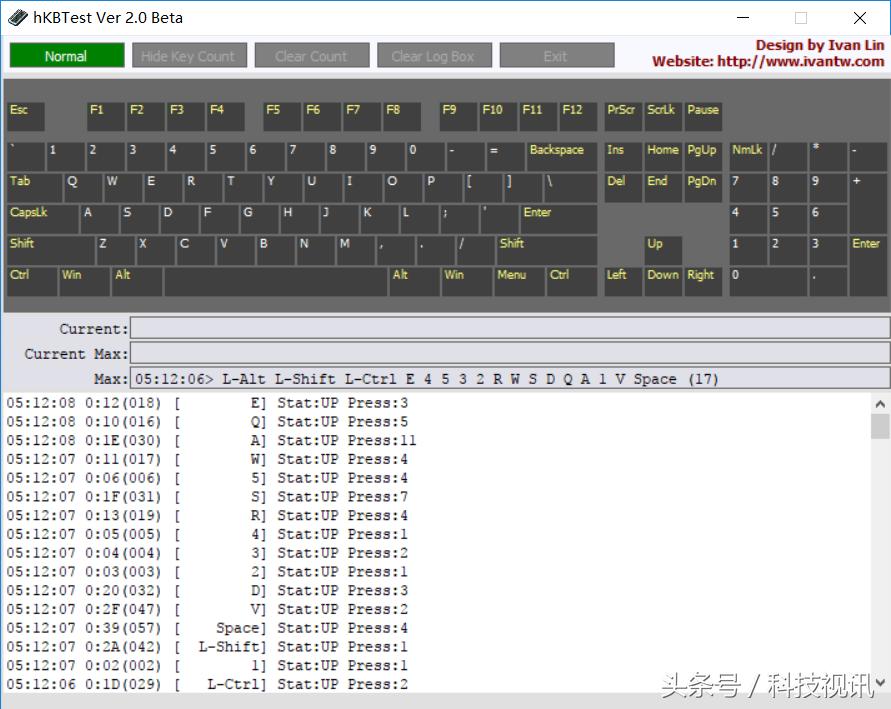Click the Current input field

tap(510, 328)
